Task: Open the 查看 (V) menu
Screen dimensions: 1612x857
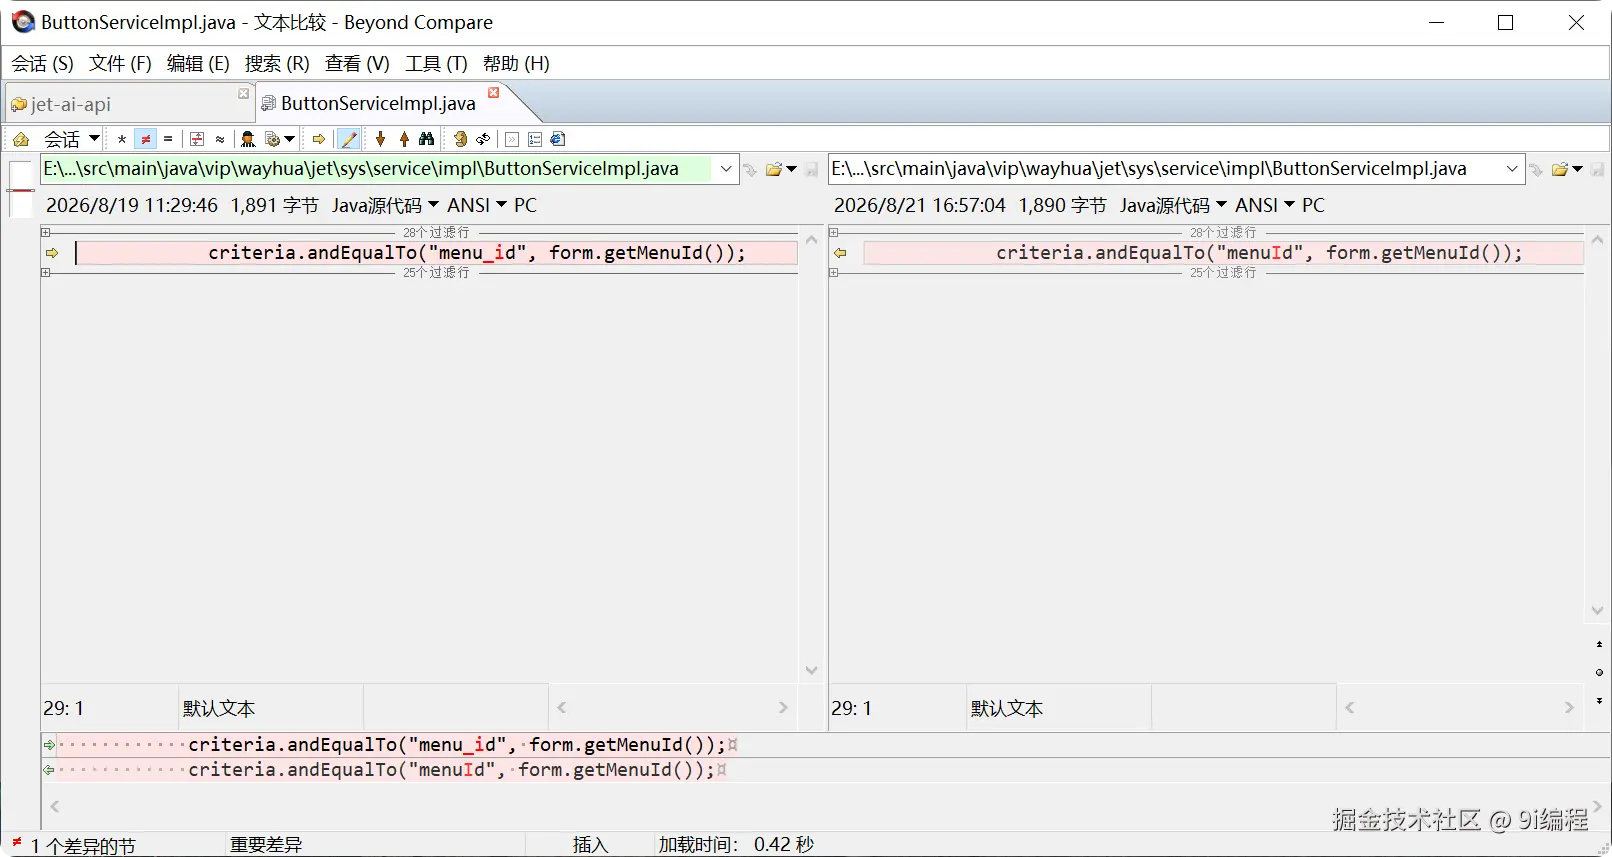Action: coord(357,63)
